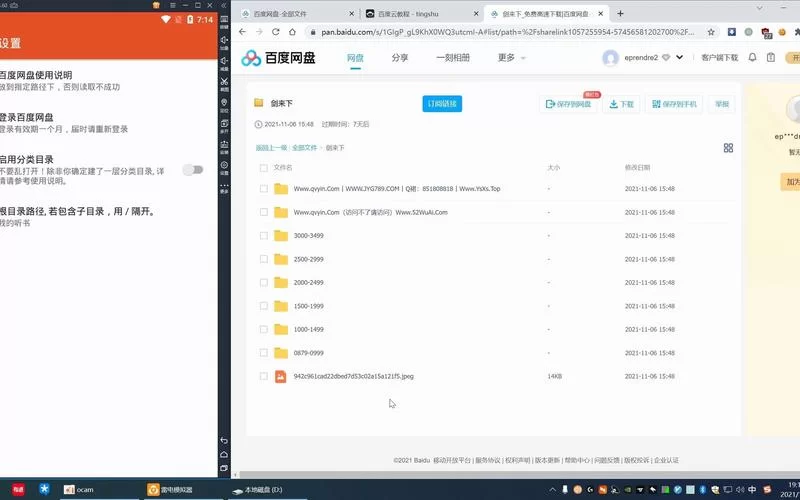Check the box for the jpeg file row
The width and height of the screenshot is (800, 500).
tap(263, 377)
